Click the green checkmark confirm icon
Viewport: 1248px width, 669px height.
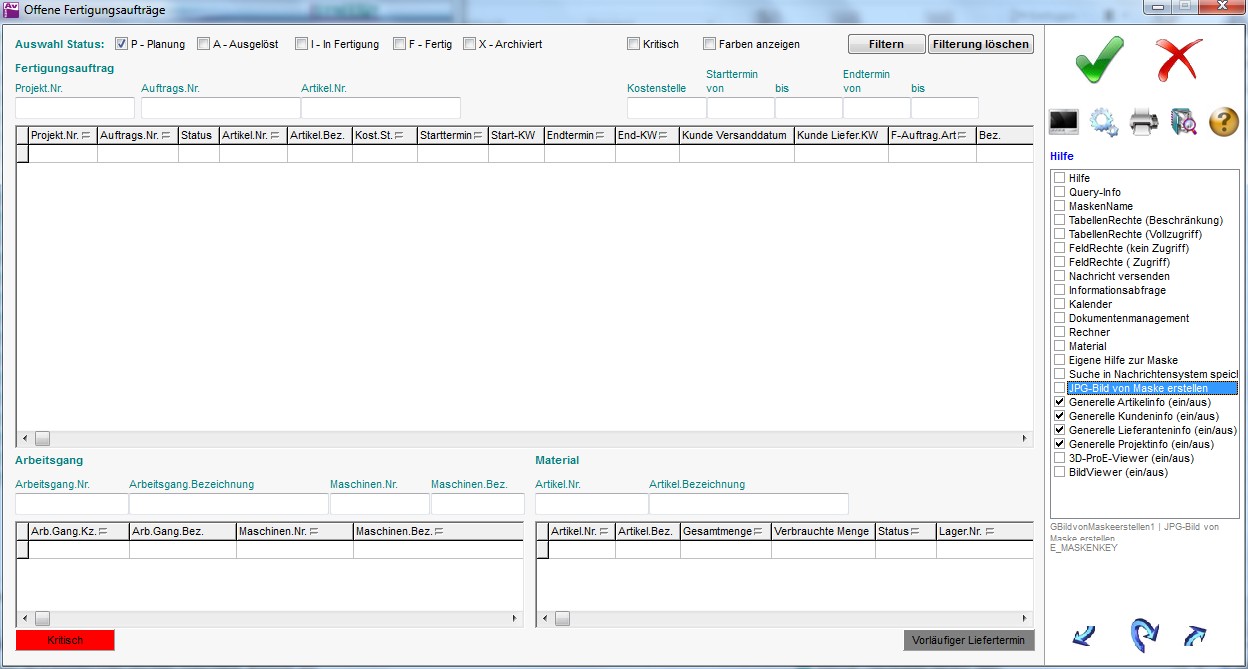(x=1100, y=60)
